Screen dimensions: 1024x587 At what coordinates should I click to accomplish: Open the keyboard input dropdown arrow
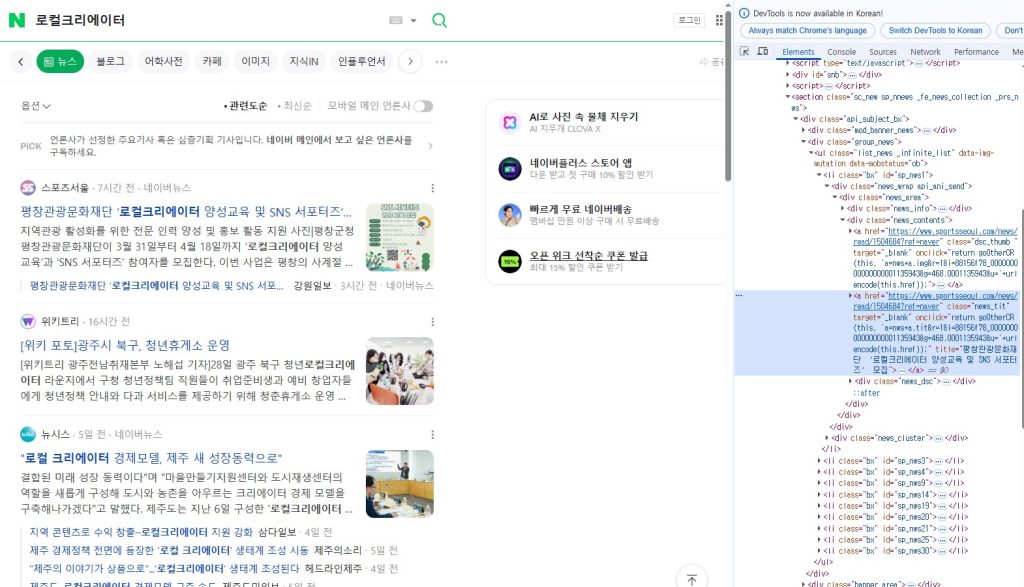[413, 20]
